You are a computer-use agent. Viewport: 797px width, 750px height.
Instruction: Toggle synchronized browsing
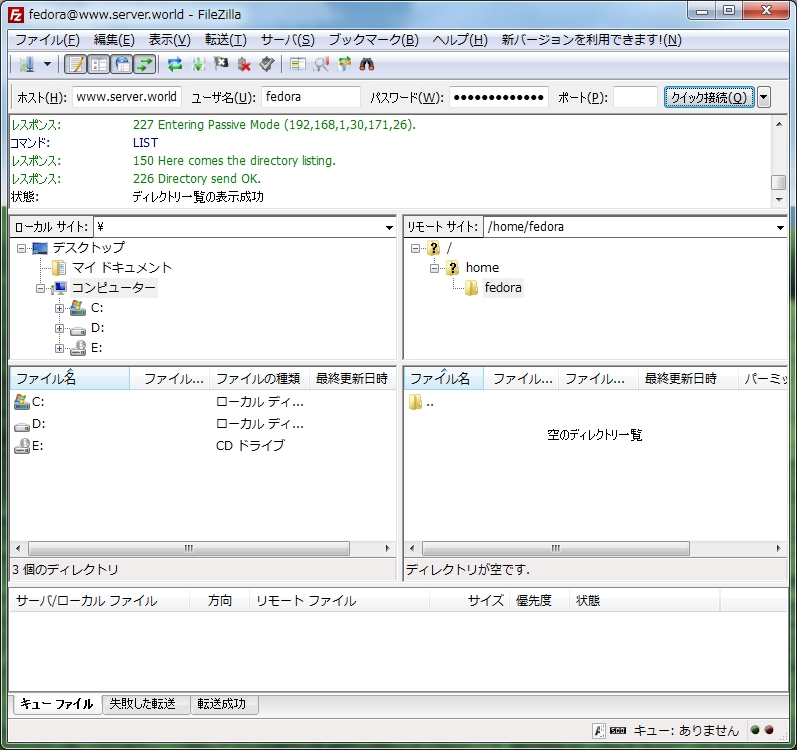coord(345,65)
